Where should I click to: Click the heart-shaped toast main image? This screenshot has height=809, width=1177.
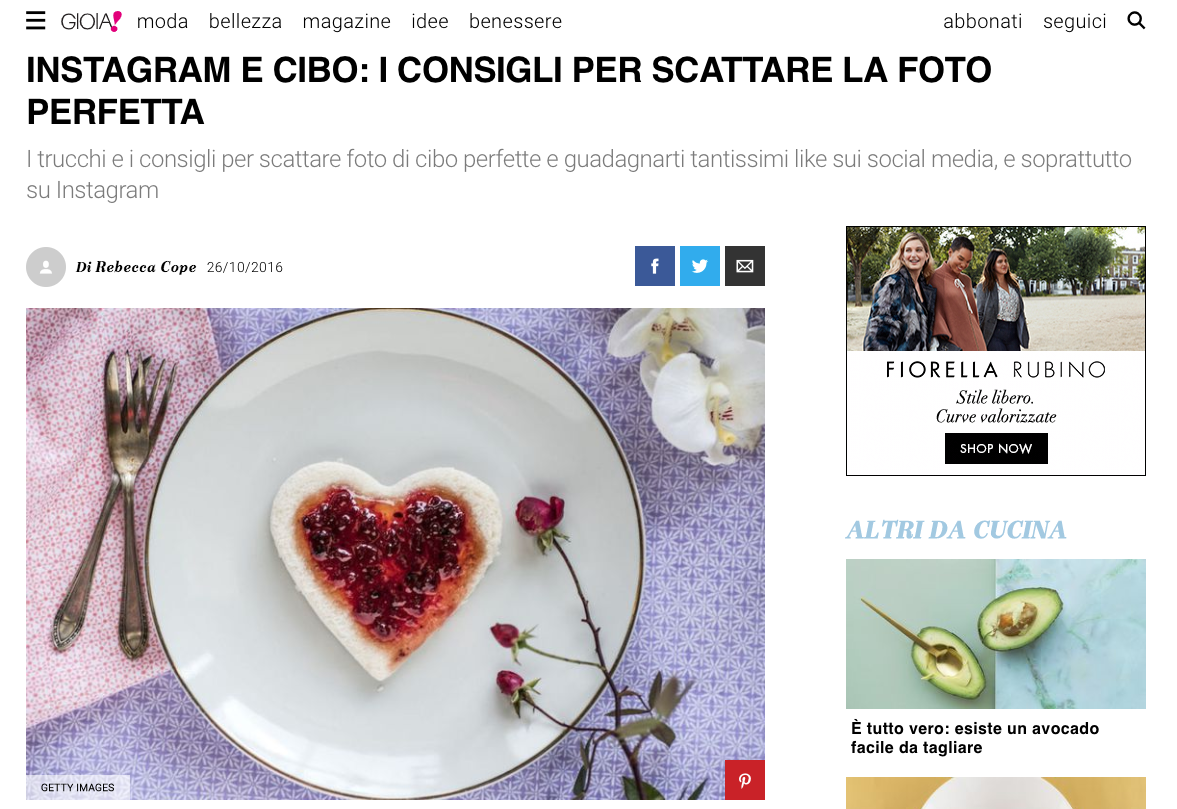point(396,554)
